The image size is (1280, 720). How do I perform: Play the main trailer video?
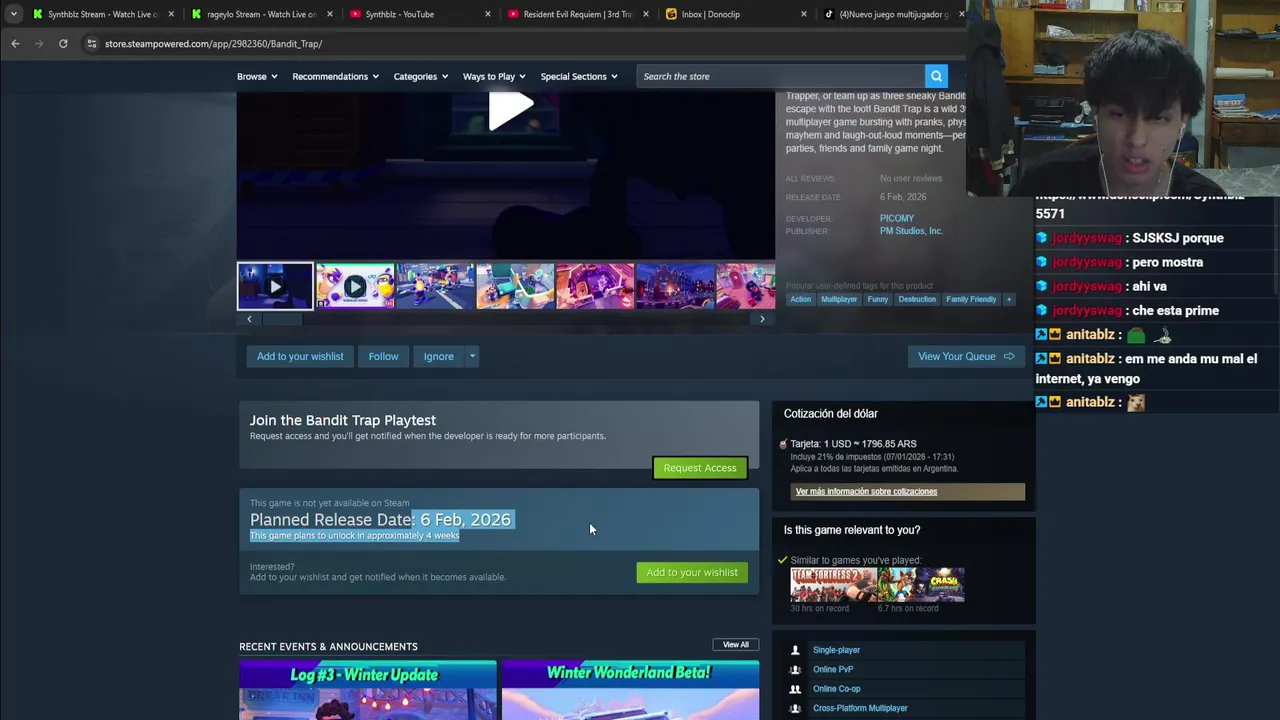click(x=510, y=110)
